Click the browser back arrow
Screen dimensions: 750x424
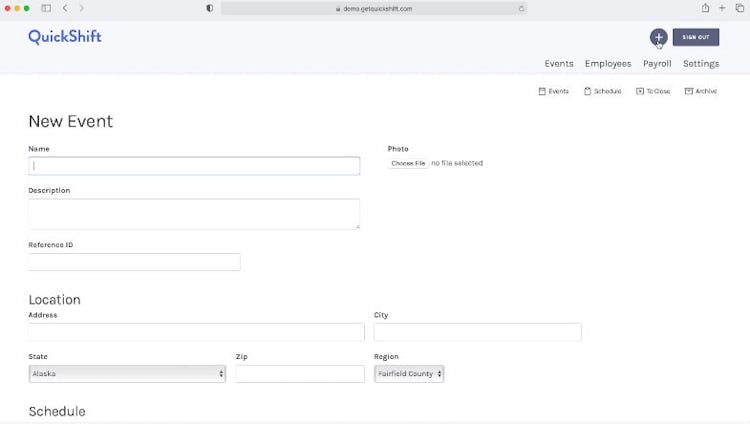click(x=66, y=8)
